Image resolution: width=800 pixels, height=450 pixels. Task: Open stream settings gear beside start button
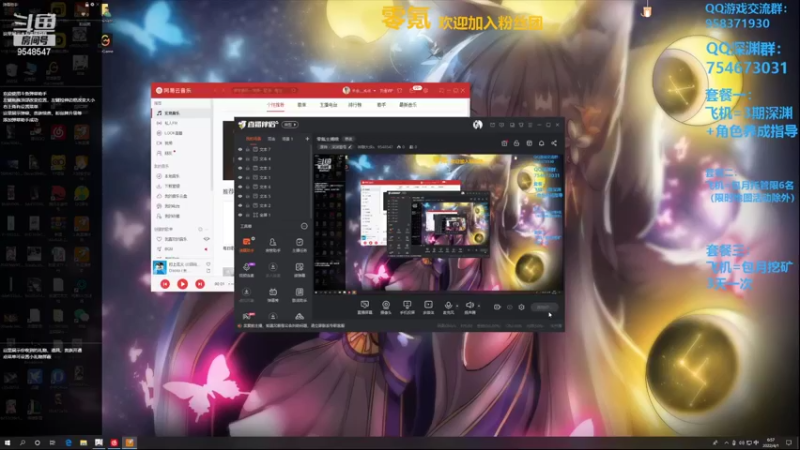point(521,307)
